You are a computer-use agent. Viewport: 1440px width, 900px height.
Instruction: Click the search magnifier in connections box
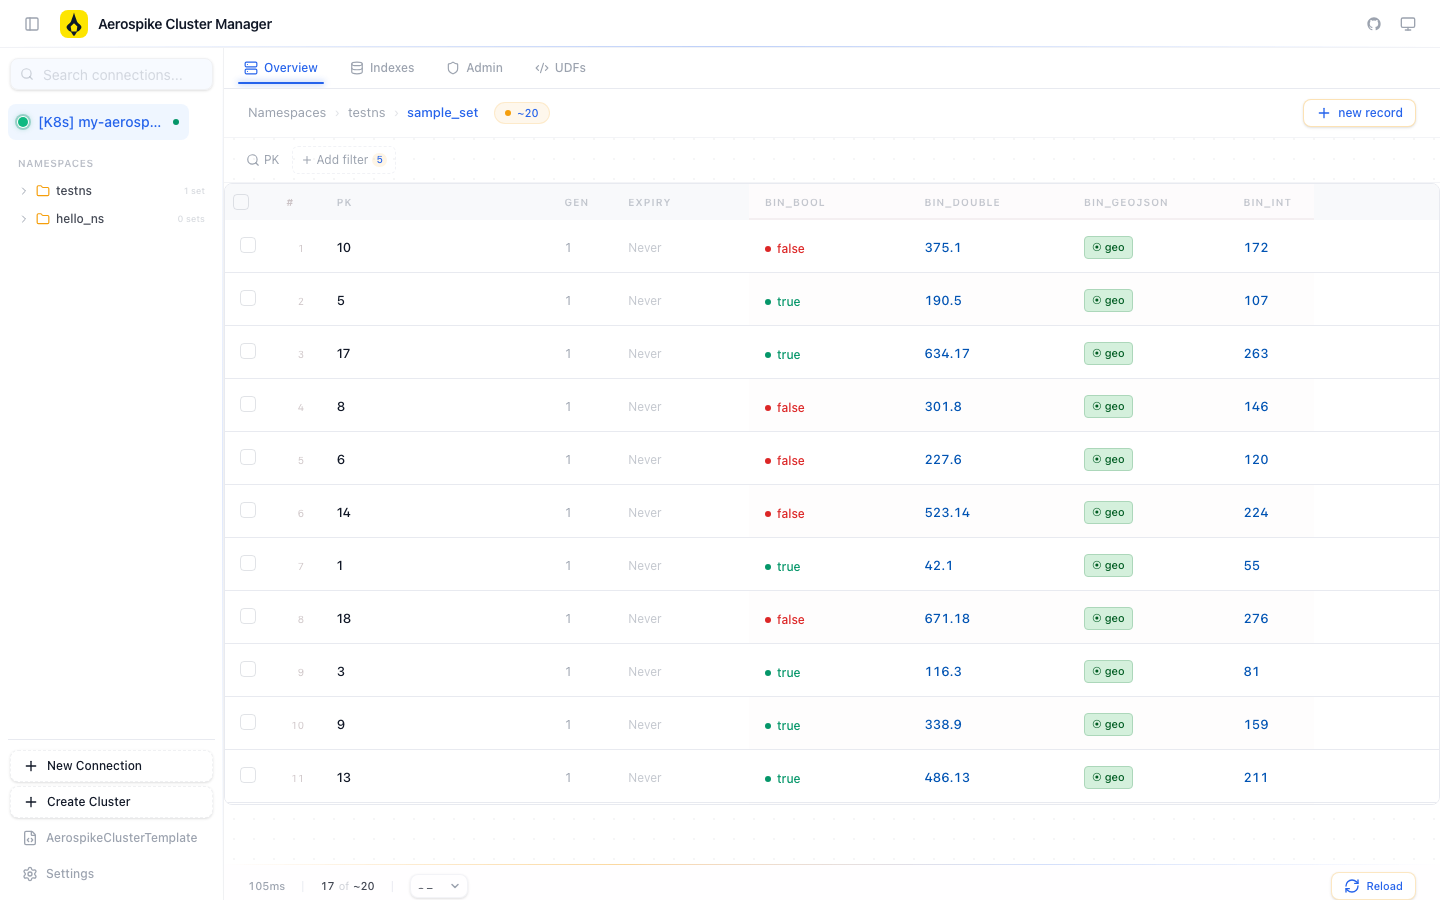pos(27,74)
